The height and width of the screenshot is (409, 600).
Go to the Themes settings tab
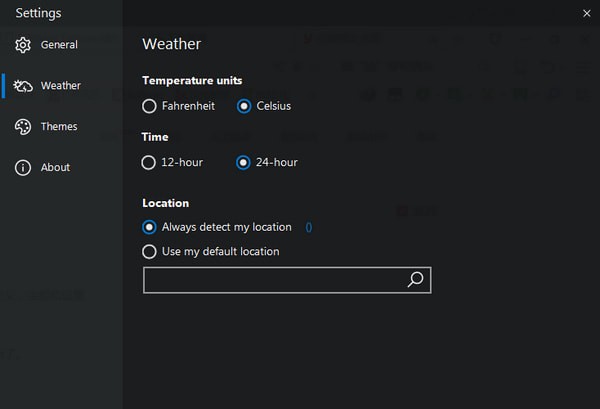point(59,127)
